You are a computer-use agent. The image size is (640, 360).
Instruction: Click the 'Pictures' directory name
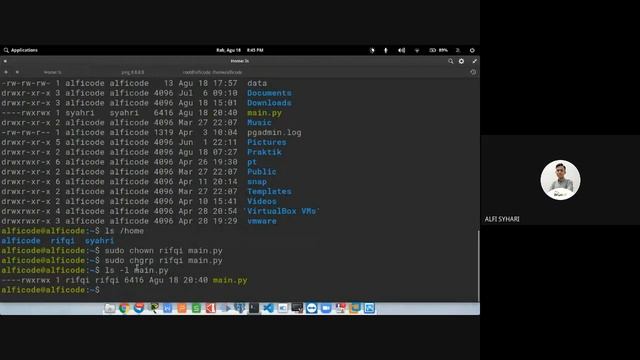coord(267,142)
